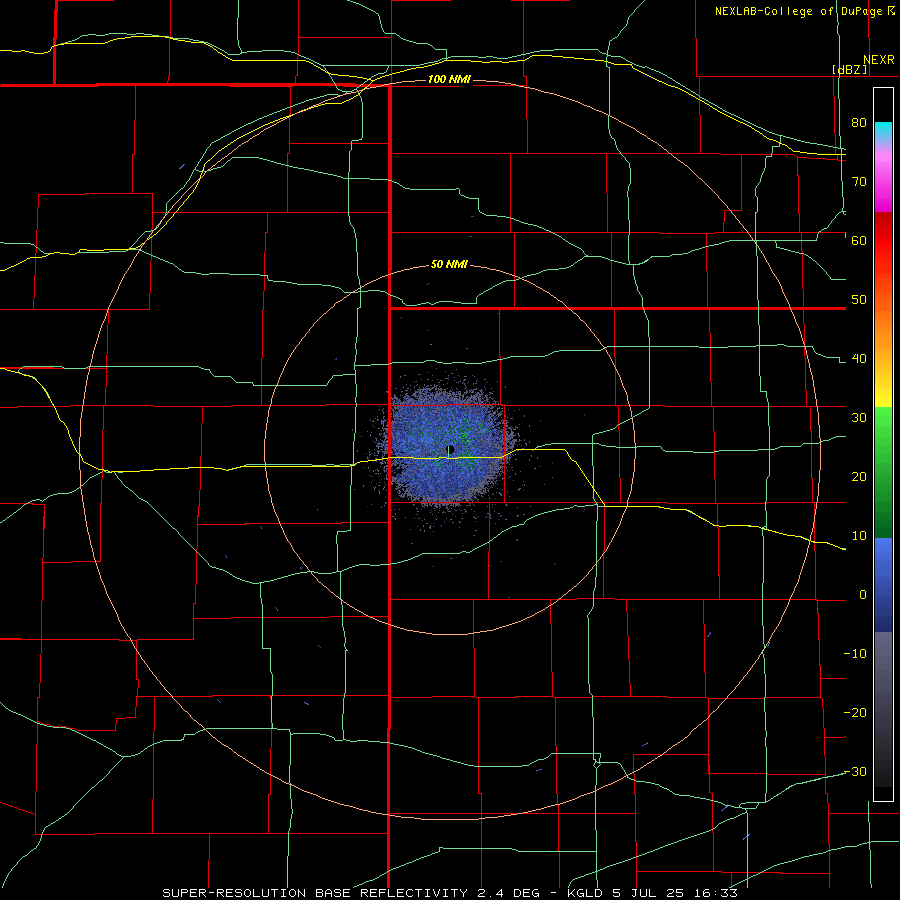Click the -10 value on the dBZ scale
900x900 pixels.
tap(855, 654)
